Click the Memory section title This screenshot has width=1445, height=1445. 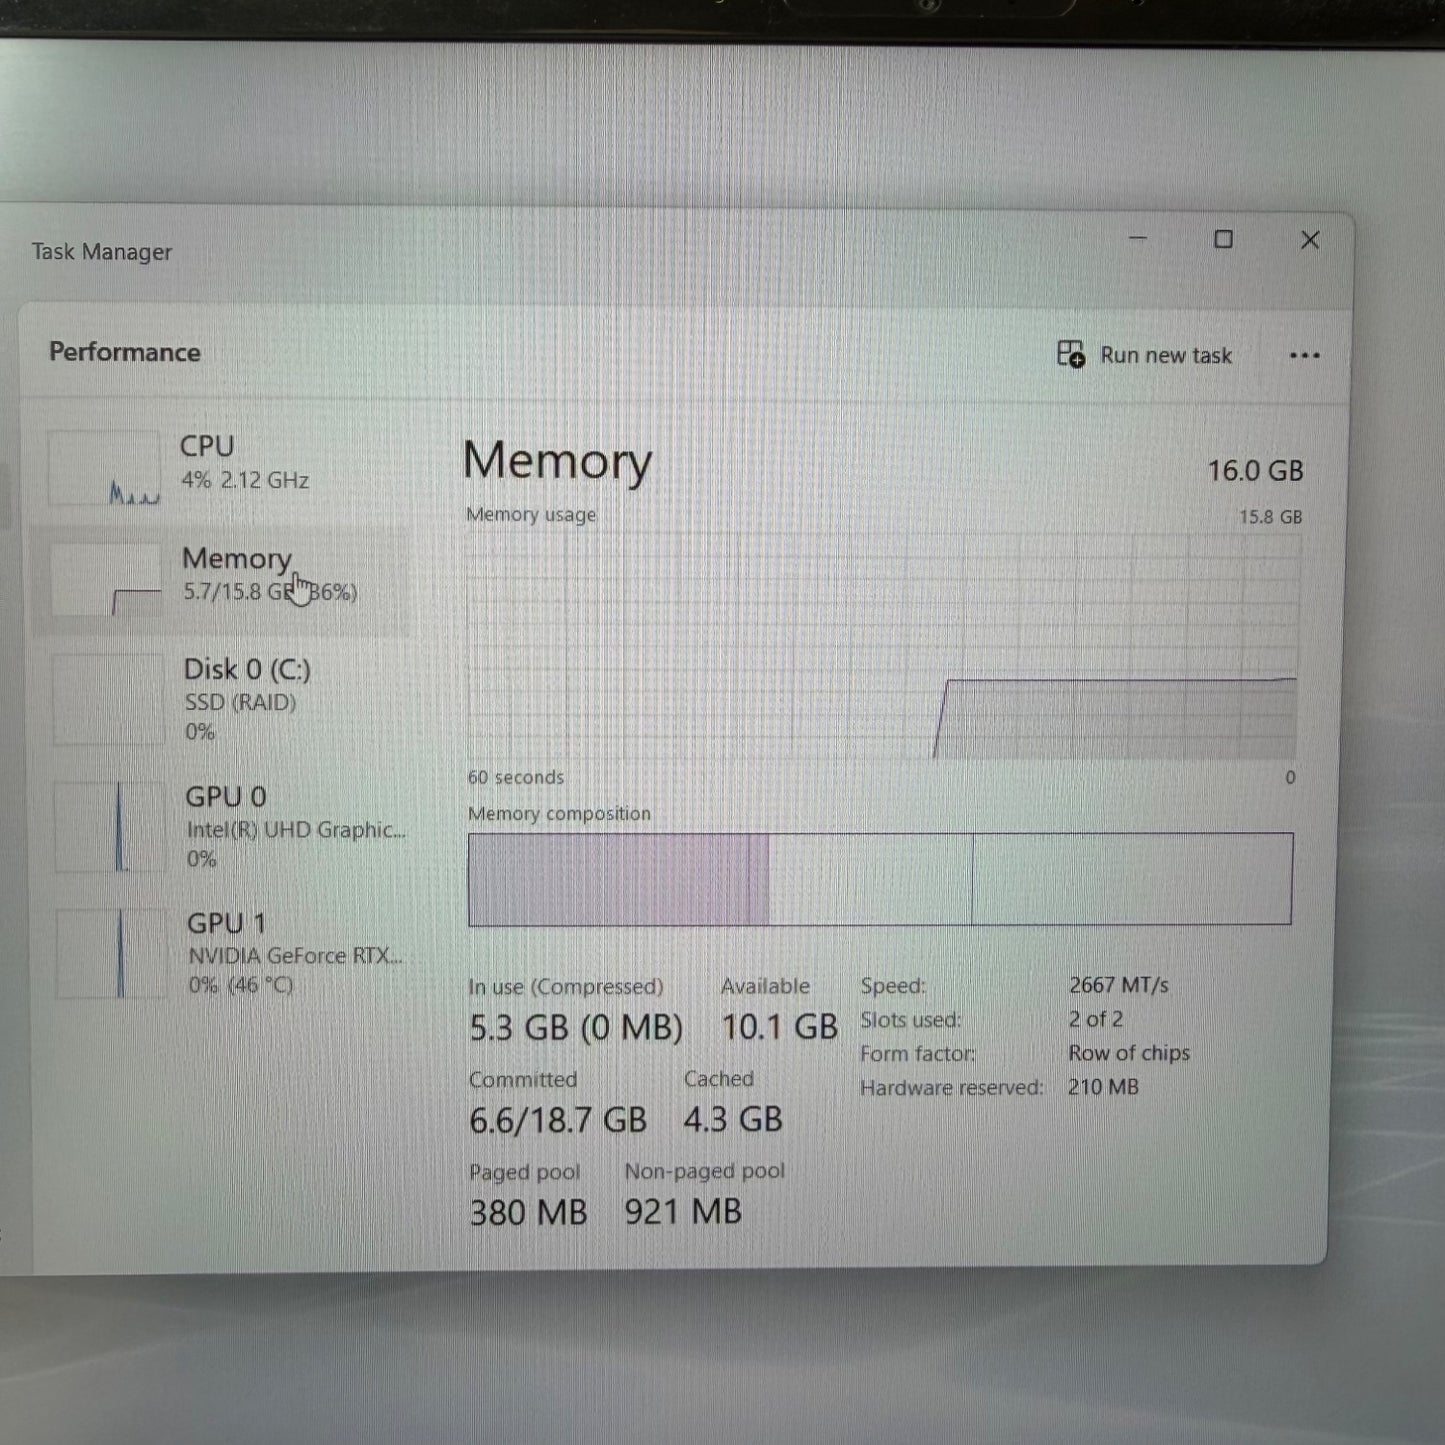coord(558,462)
